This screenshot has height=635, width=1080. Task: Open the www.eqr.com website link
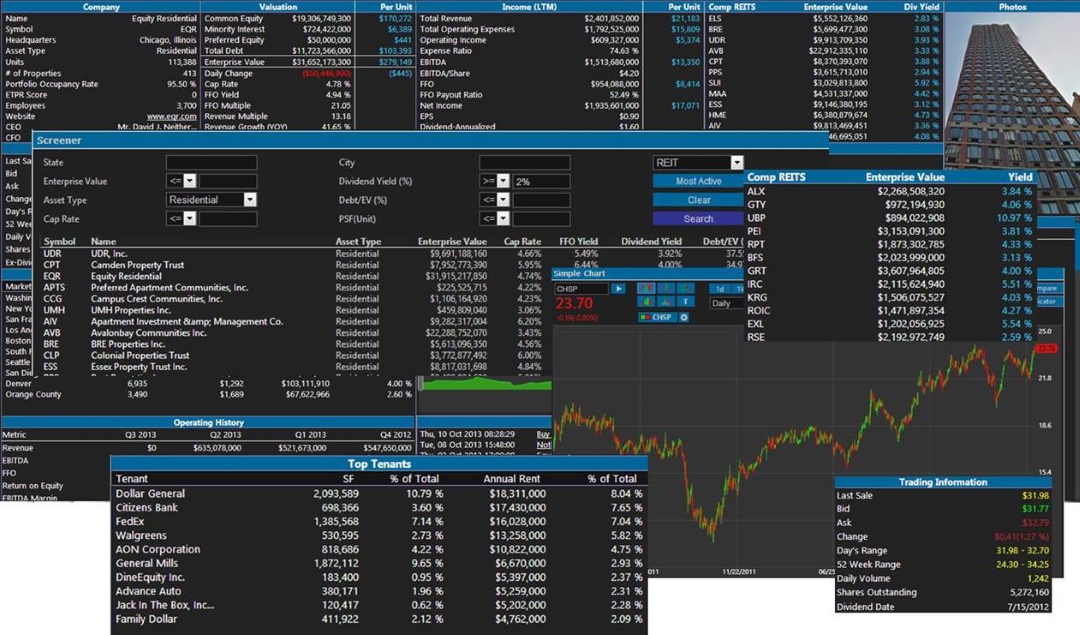(x=172, y=116)
